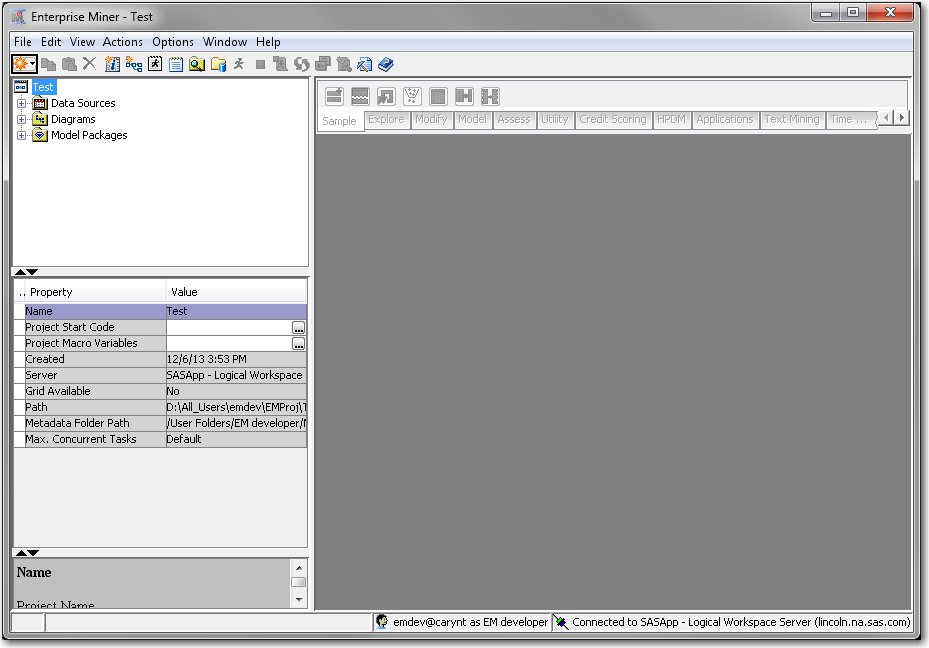Open the Actions menu

point(122,42)
